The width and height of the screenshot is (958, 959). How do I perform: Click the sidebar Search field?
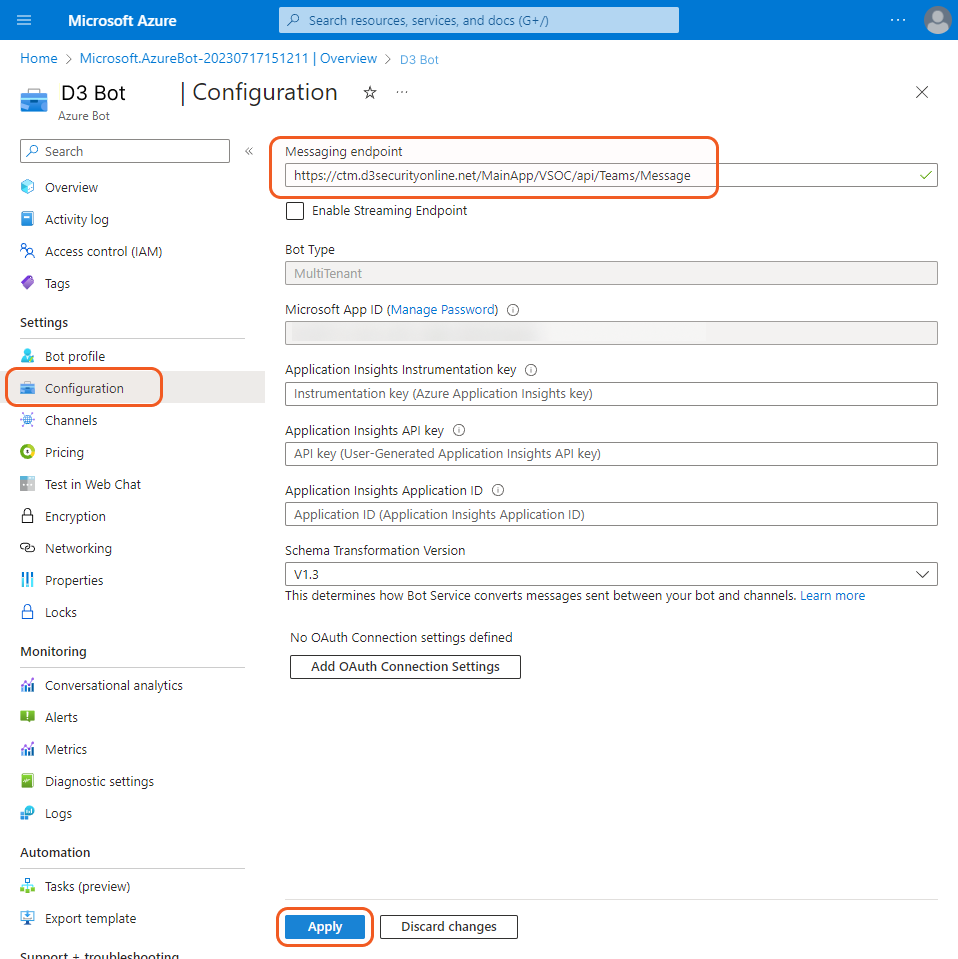click(125, 151)
